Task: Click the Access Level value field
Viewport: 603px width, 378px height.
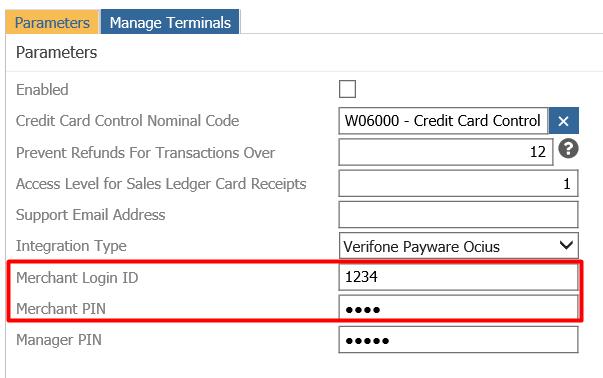Action: pyautogui.click(x=458, y=183)
